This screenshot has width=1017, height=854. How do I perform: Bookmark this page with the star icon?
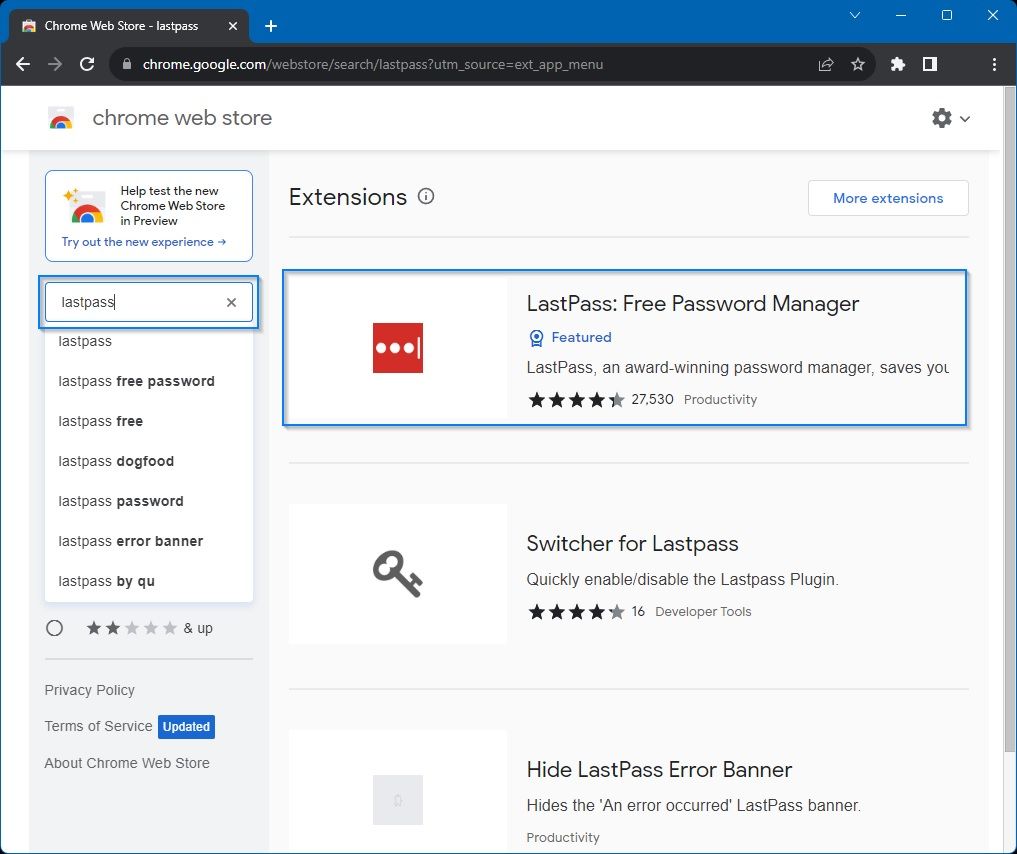pos(858,64)
